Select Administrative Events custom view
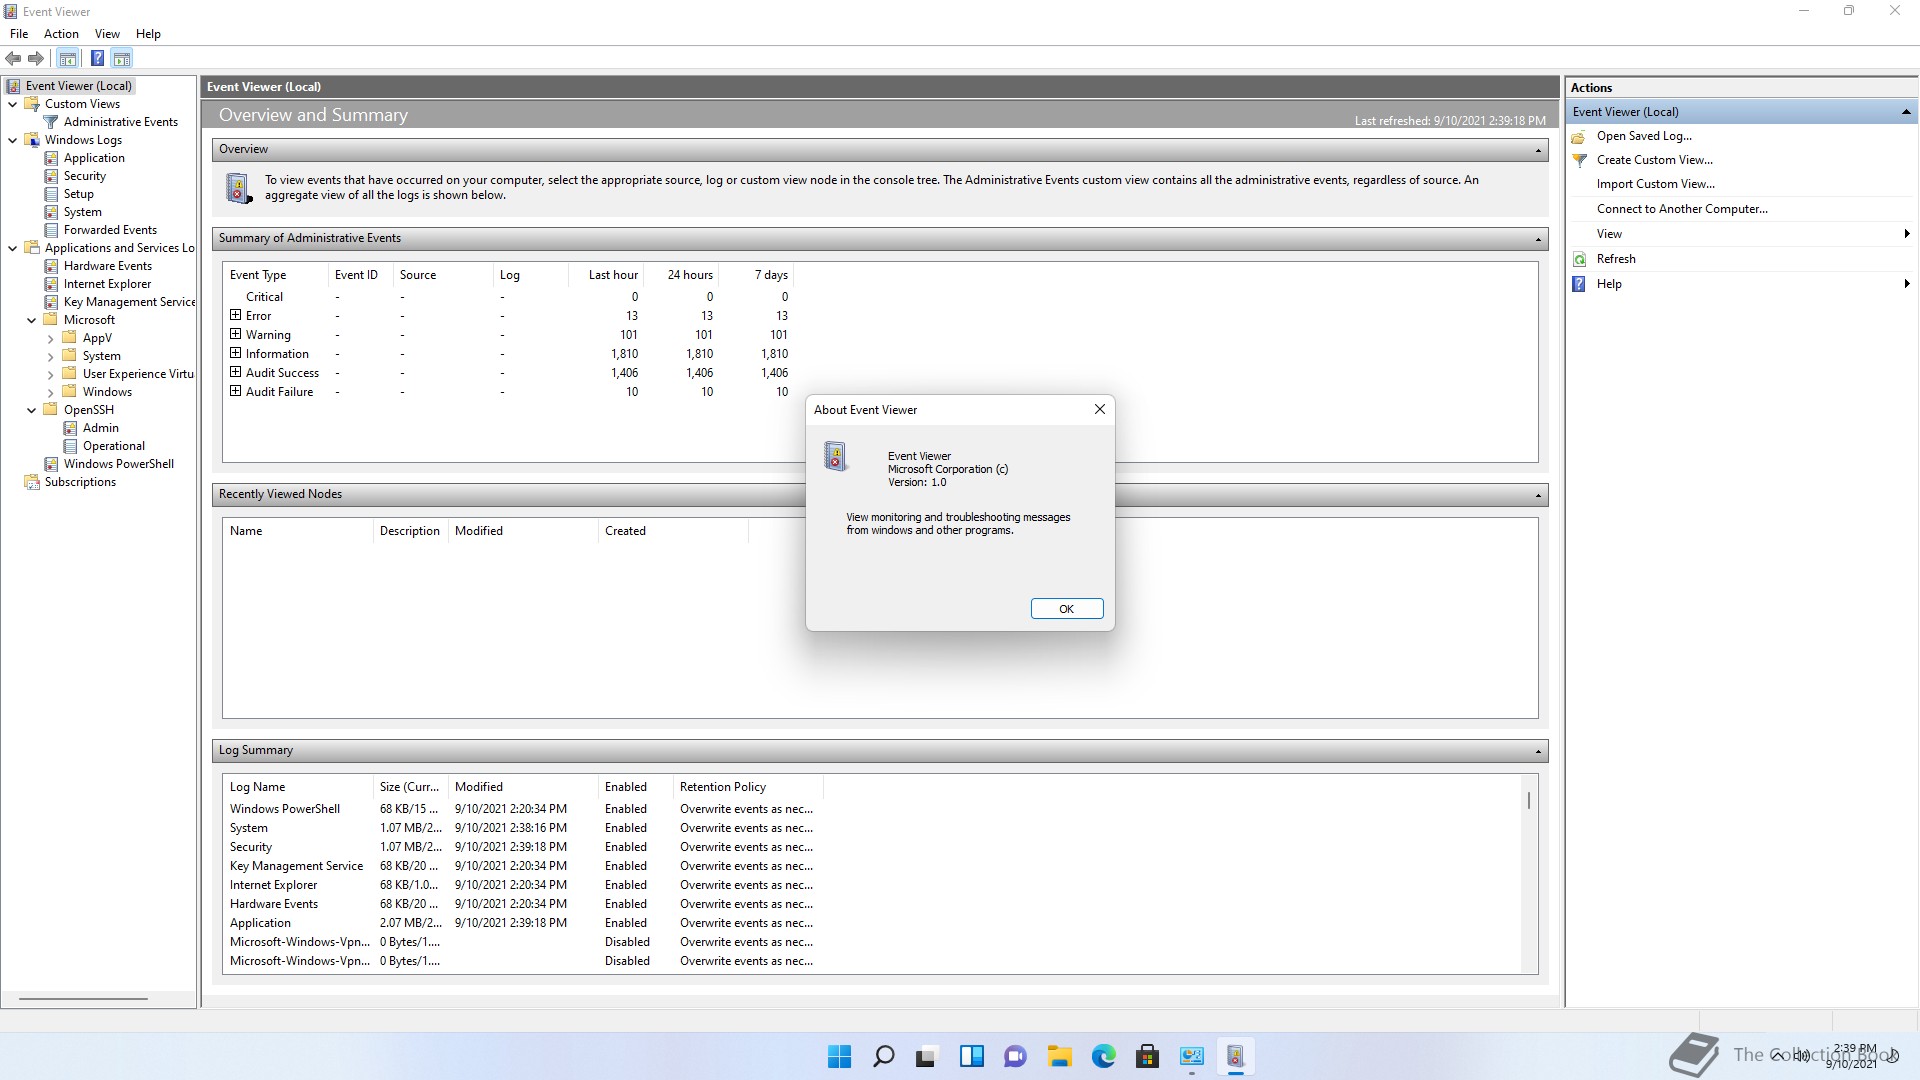The height and width of the screenshot is (1080, 1920). click(120, 122)
